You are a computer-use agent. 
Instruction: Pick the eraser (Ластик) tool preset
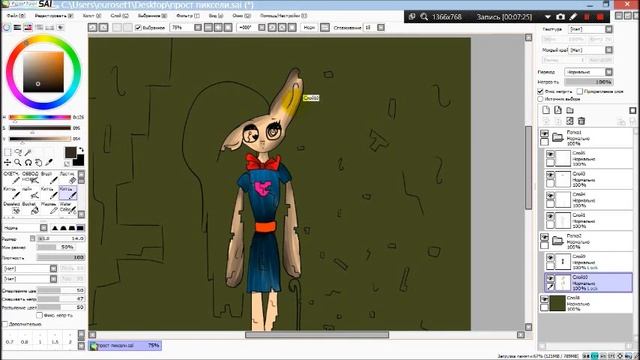click(x=68, y=178)
